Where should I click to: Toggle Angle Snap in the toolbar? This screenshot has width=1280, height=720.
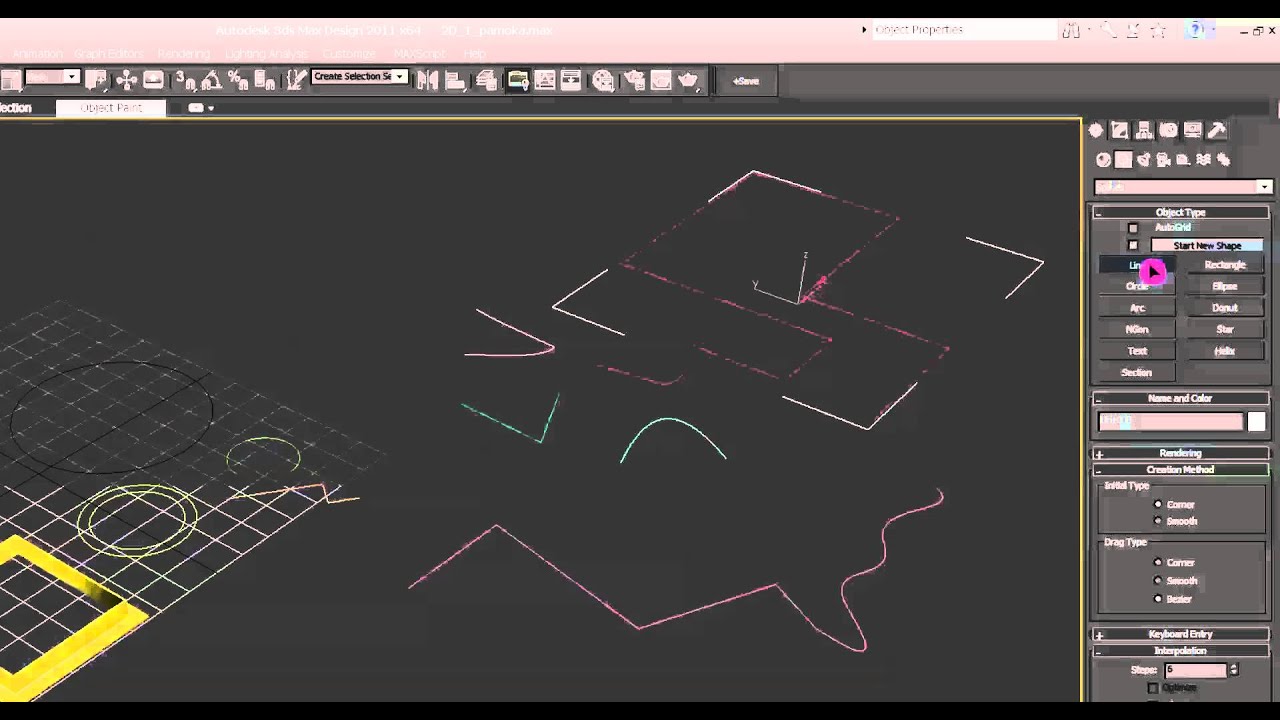(211, 80)
